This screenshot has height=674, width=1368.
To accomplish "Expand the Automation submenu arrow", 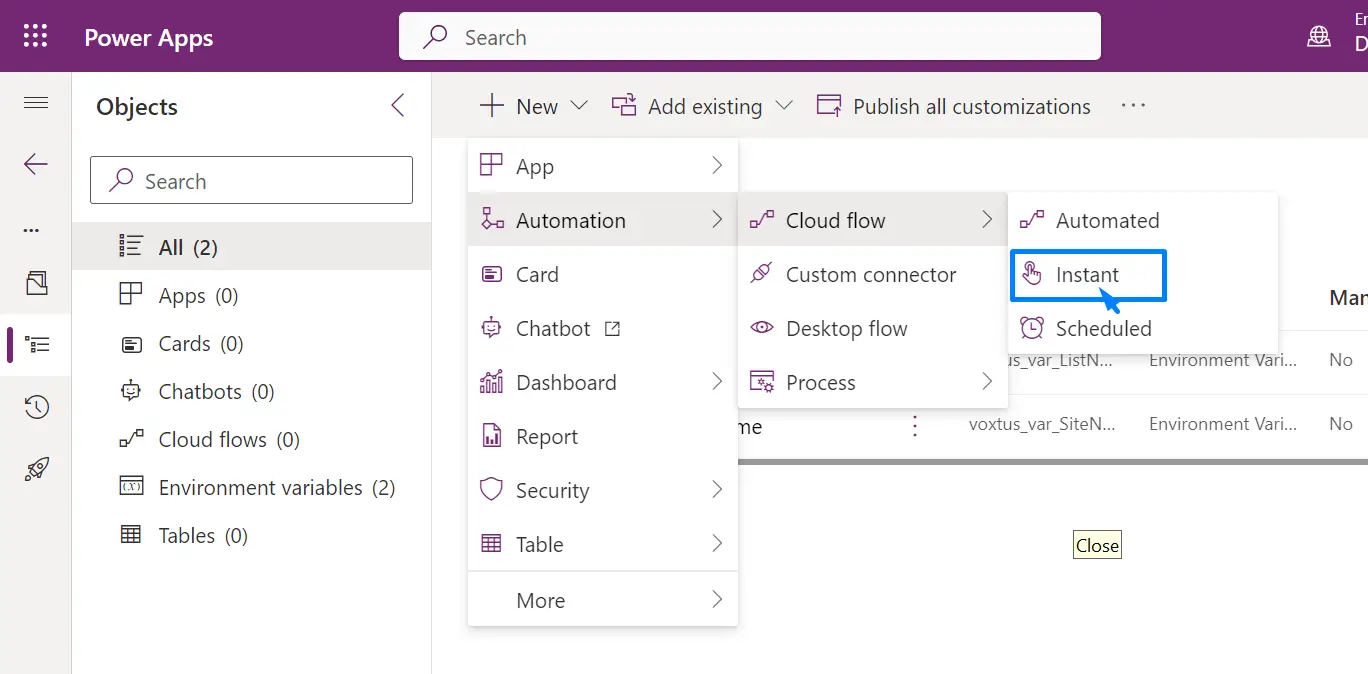I will pos(717,220).
